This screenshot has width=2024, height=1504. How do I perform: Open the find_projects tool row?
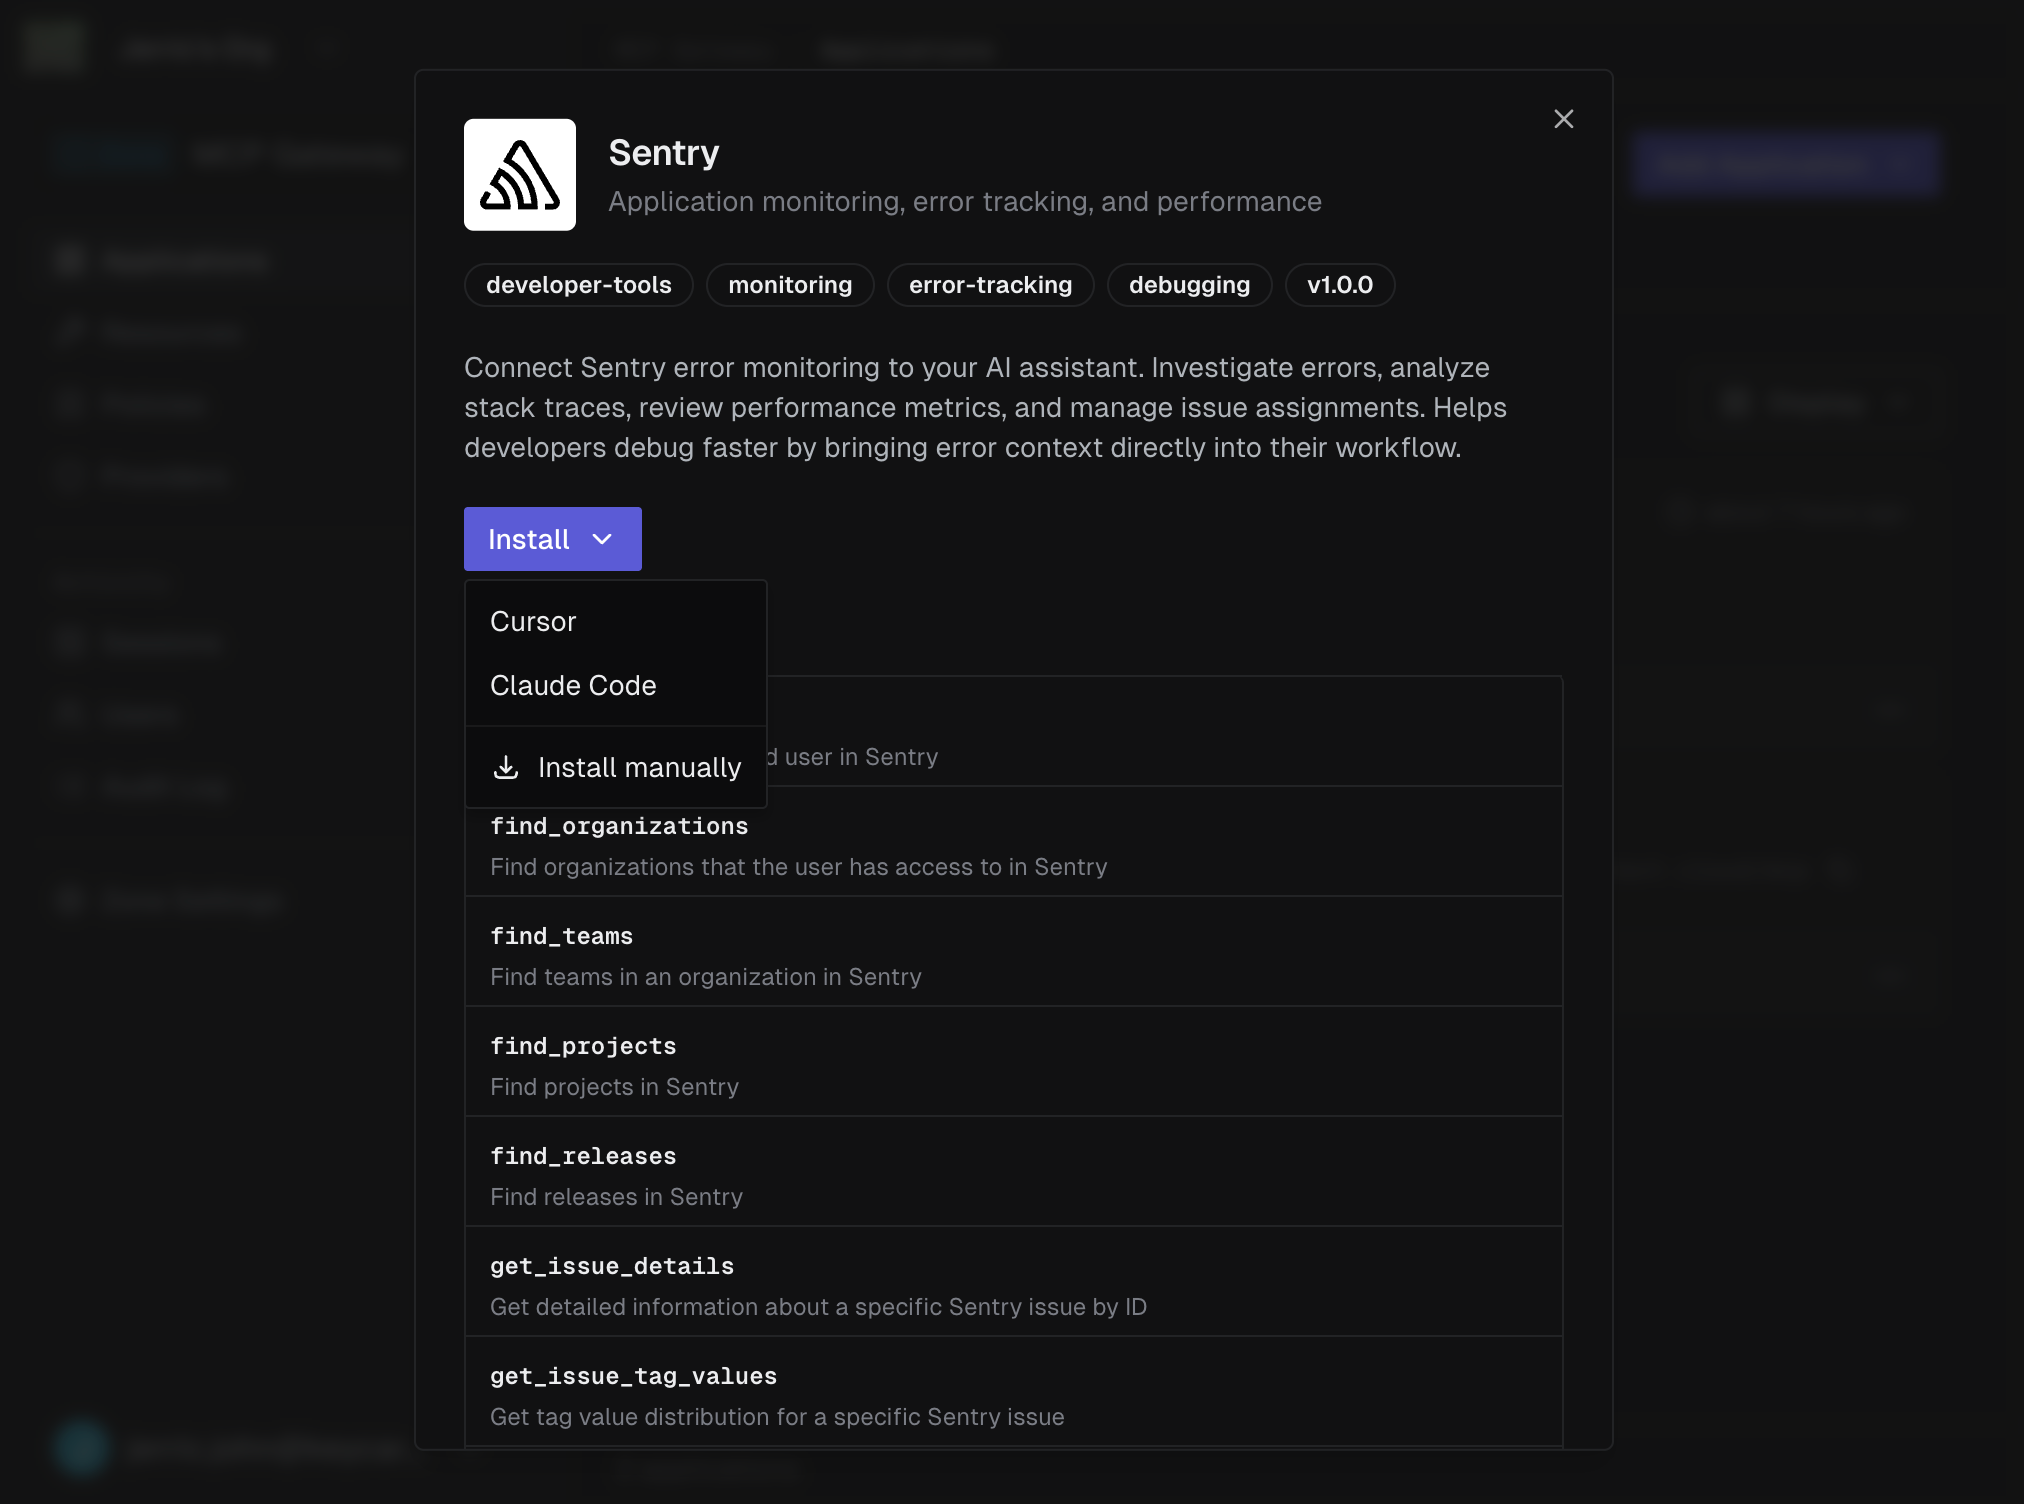click(x=1012, y=1065)
